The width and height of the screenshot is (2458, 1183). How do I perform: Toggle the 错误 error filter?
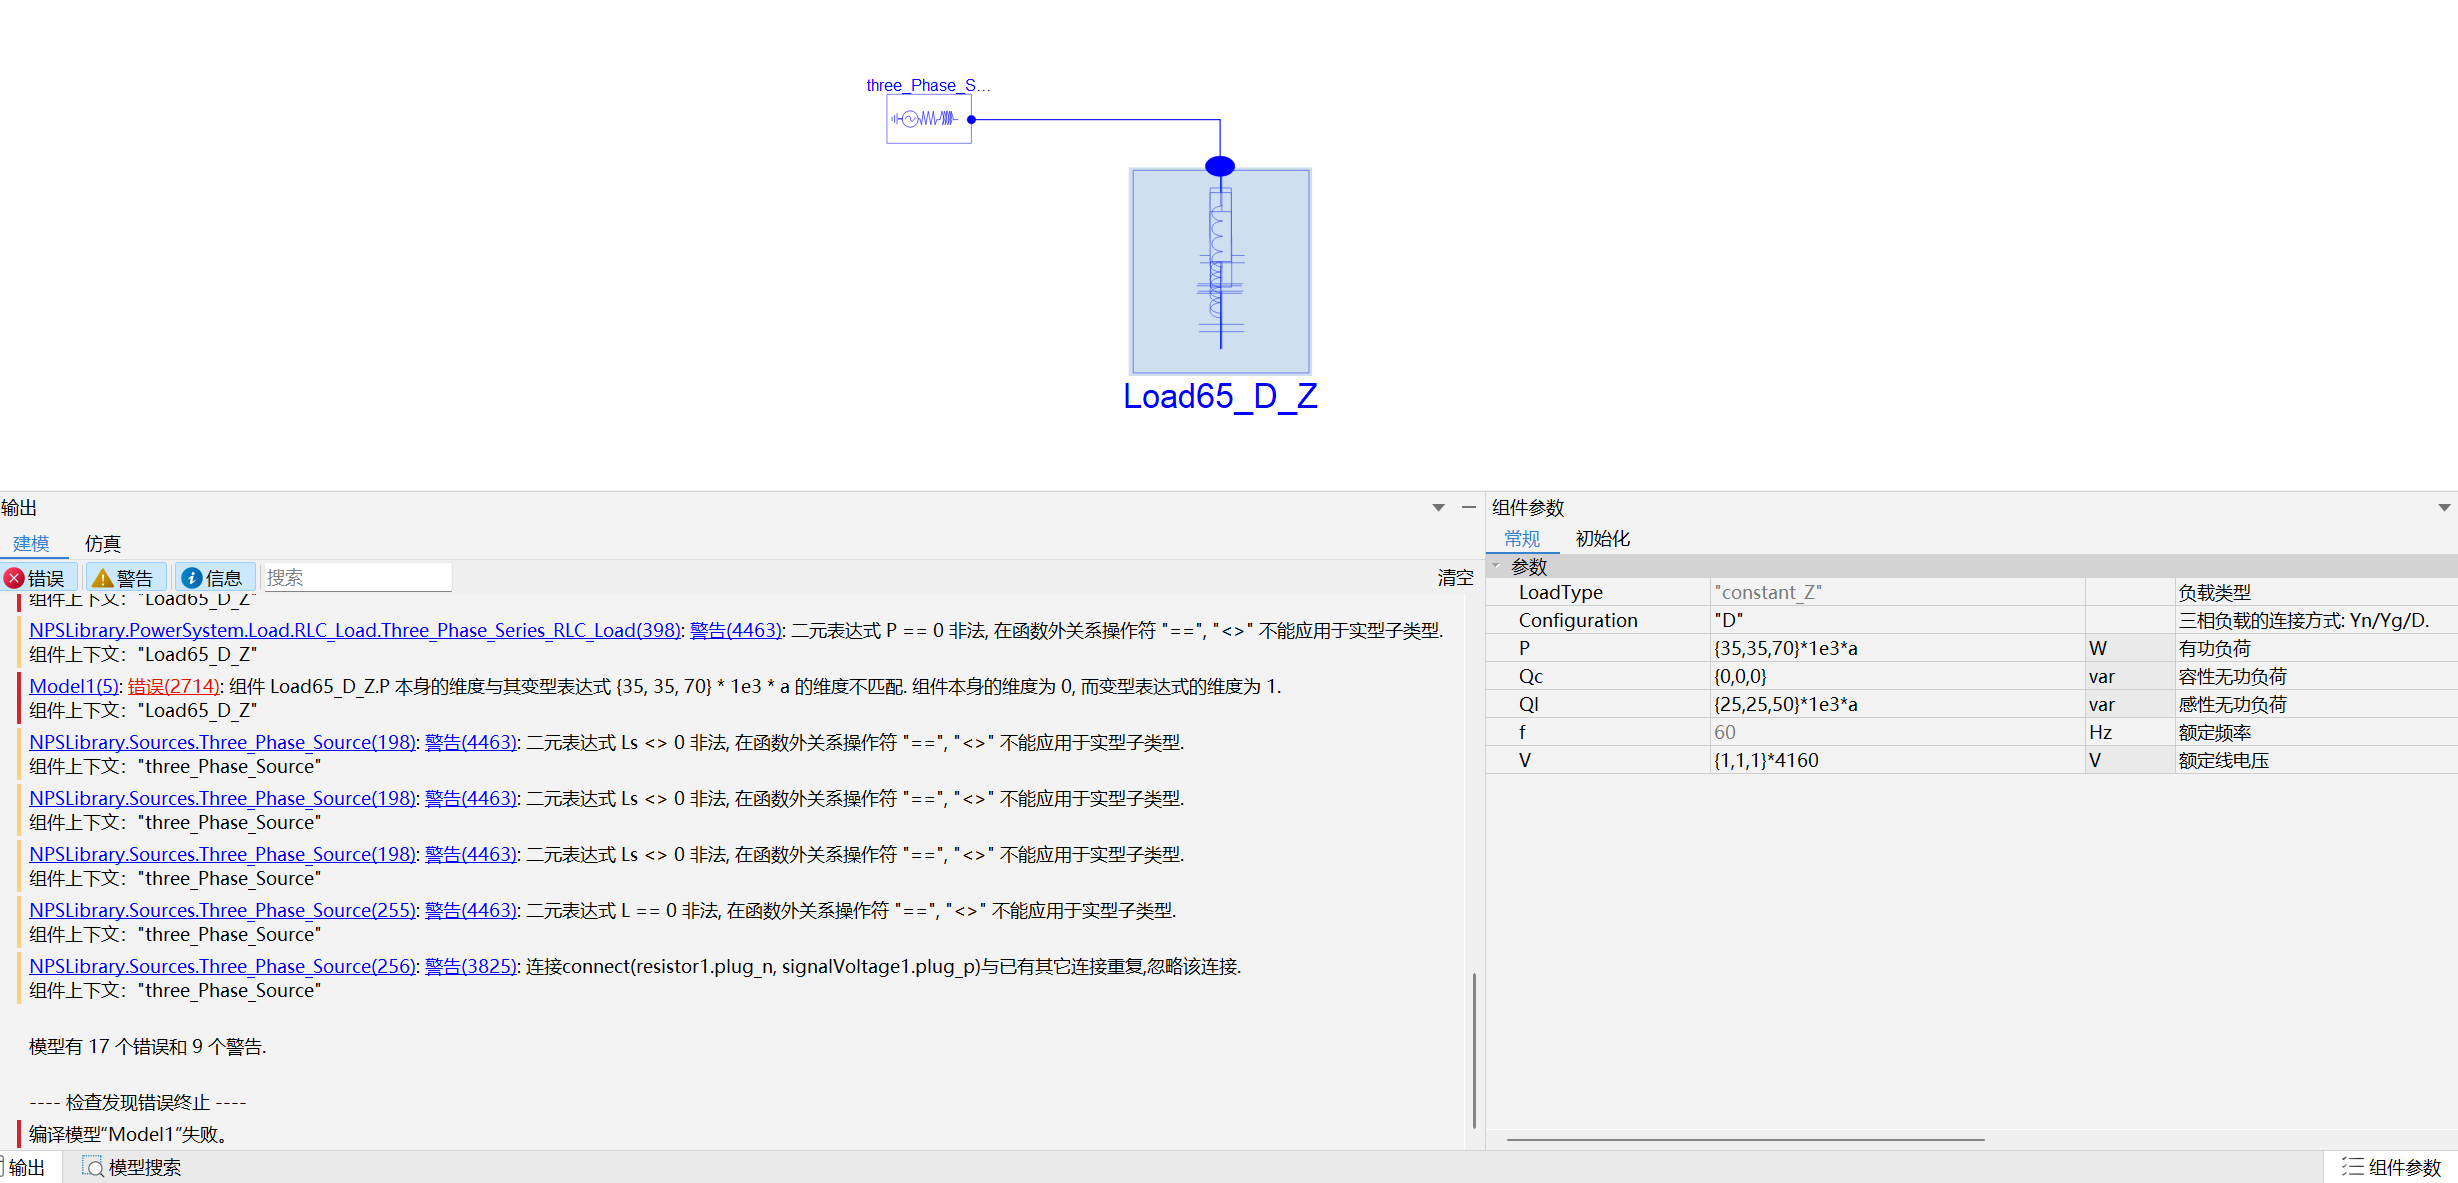click(x=36, y=578)
